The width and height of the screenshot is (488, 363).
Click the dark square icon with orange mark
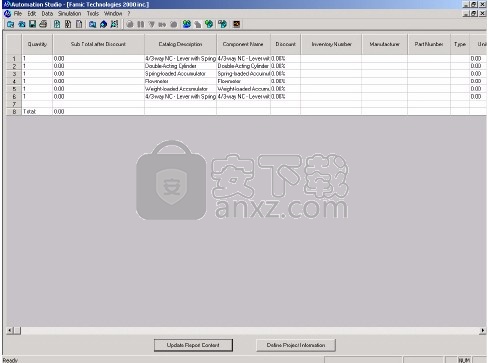pos(236,24)
